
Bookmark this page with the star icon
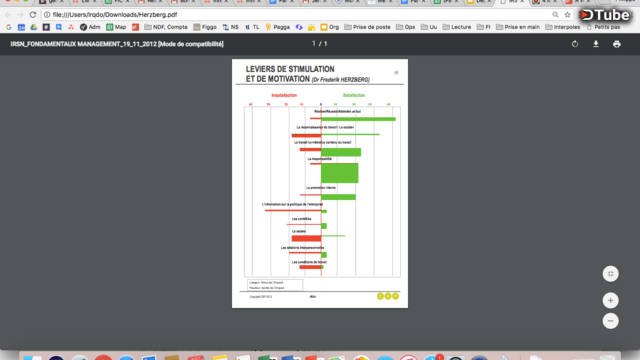[567, 15]
